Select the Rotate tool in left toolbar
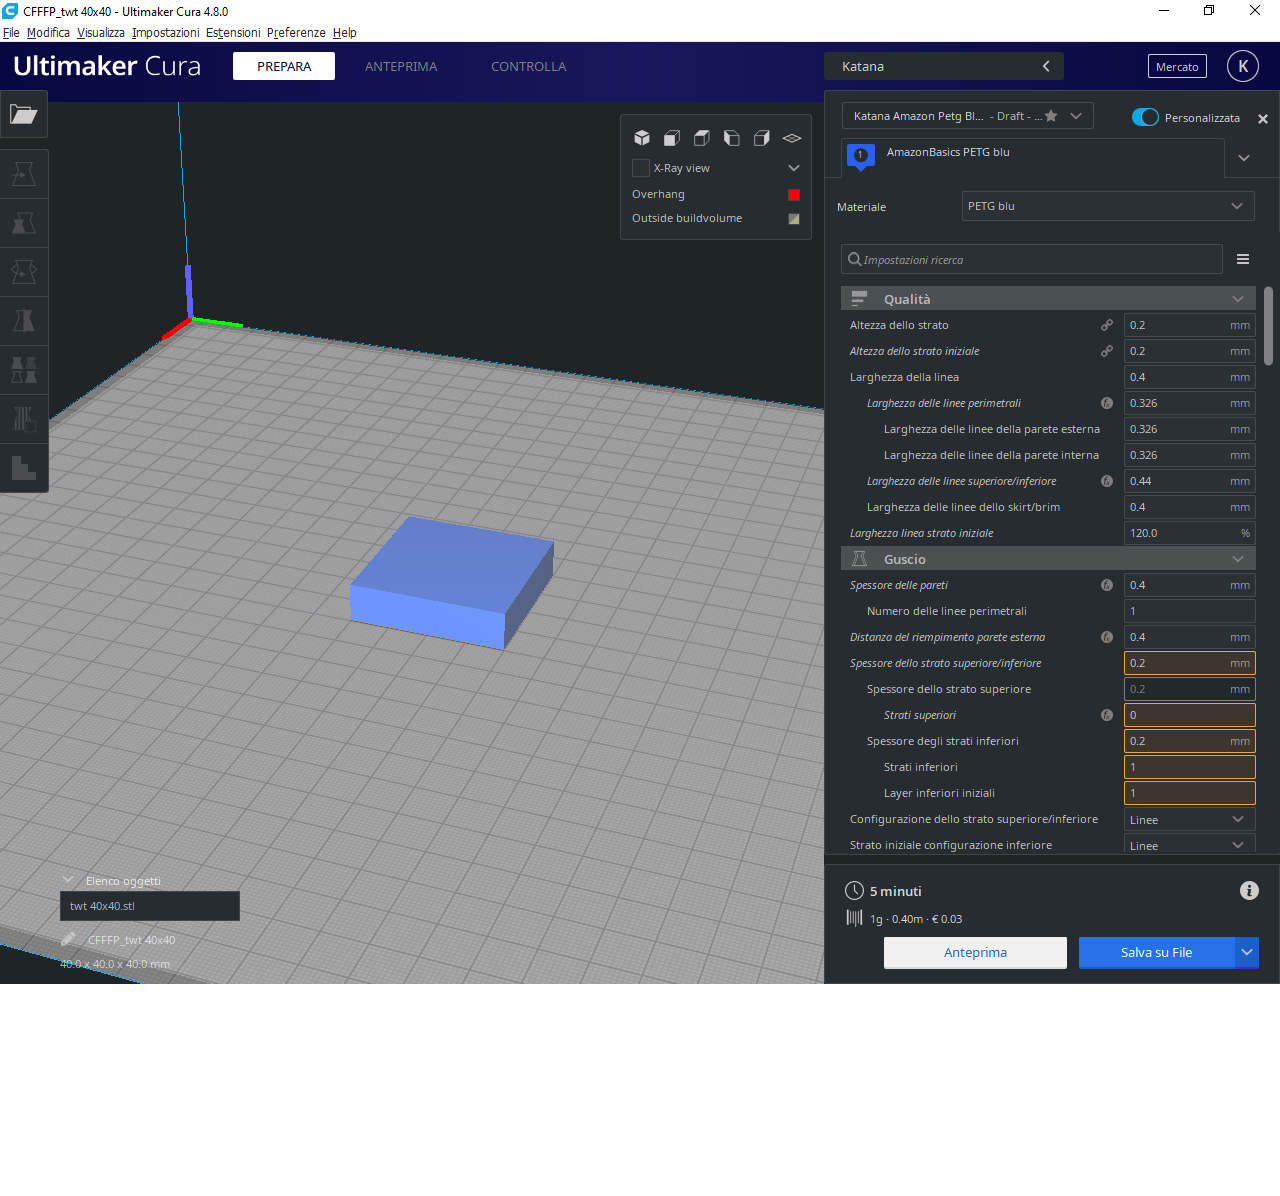This screenshot has width=1280, height=1196. [x=24, y=272]
